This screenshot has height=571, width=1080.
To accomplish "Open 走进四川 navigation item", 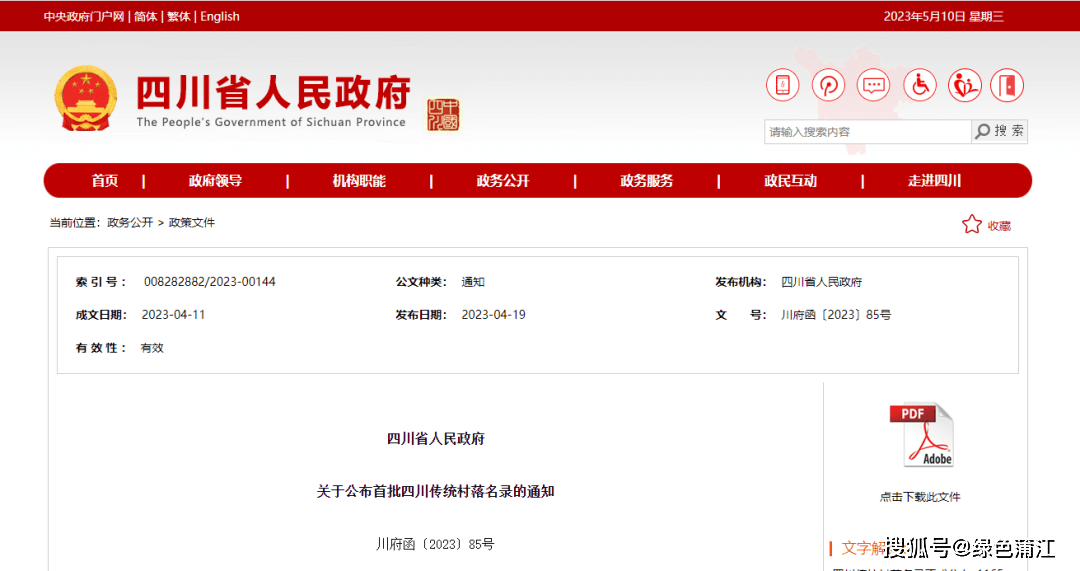I will click(x=934, y=181).
